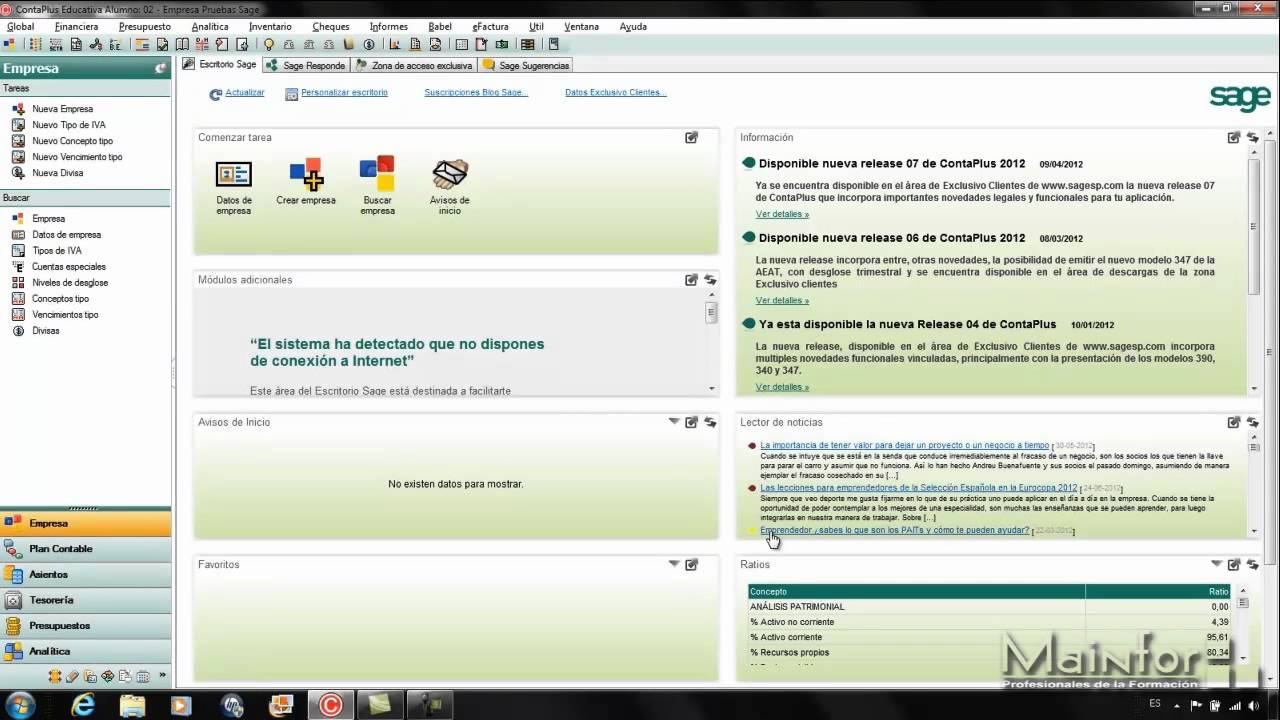1280x720 pixels.
Task: Select Nuevo Tipo de IVA task
Action: 68,125
